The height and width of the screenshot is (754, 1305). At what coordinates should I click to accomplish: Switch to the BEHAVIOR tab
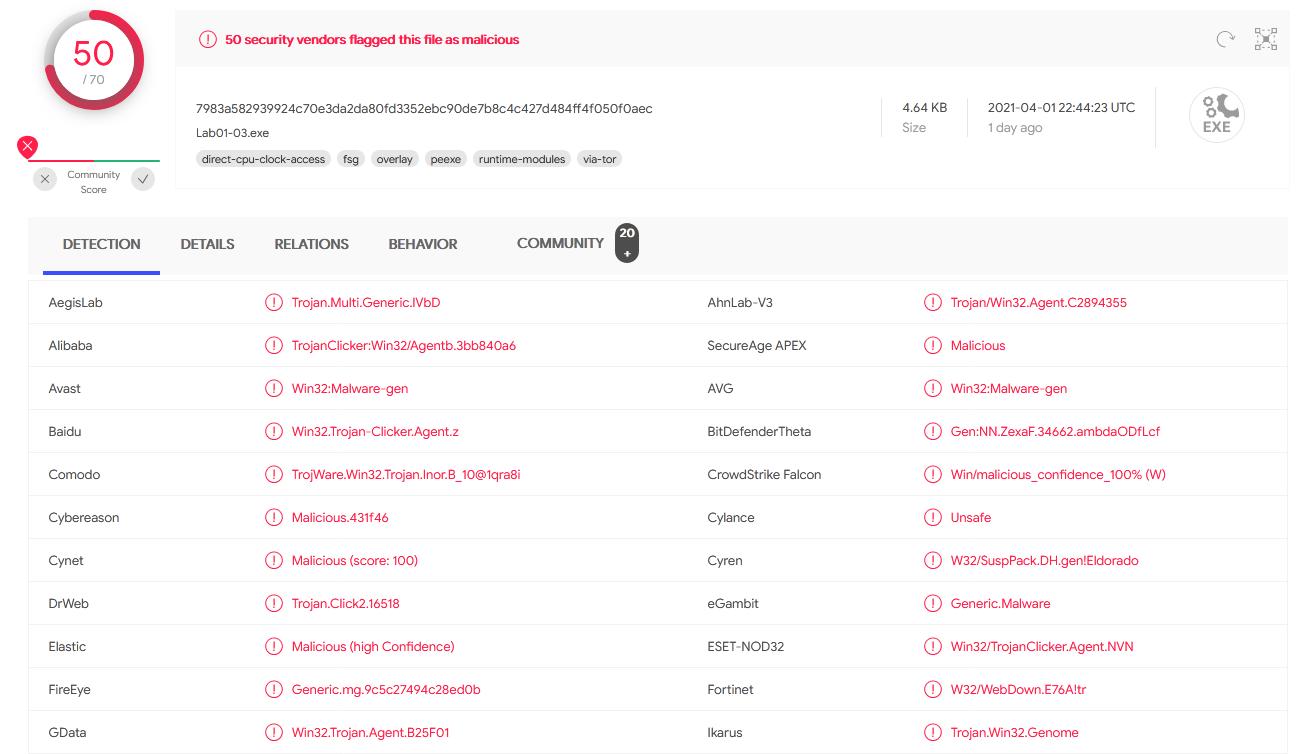coord(423,244)
